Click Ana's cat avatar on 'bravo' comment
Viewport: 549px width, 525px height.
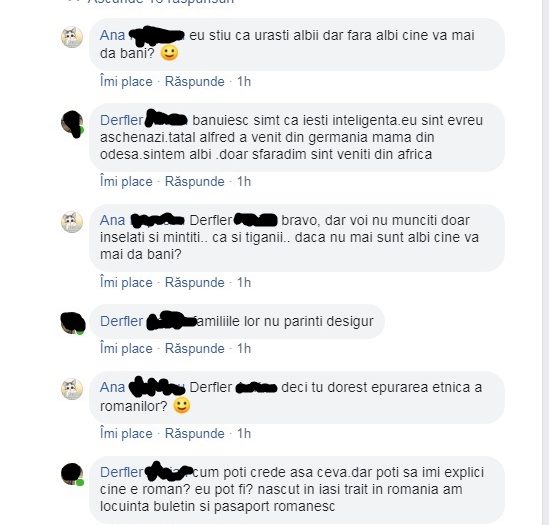tap(72, 222)
